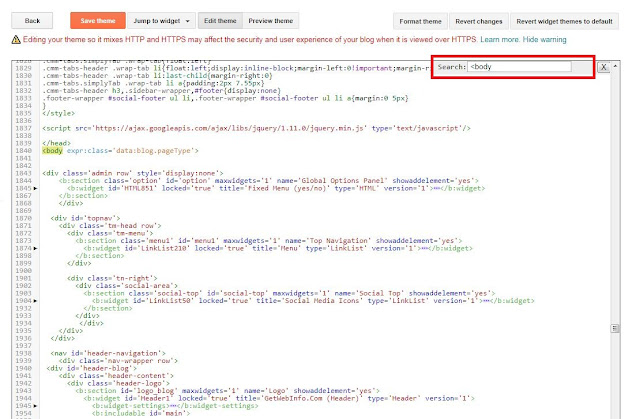Click the div class='tm-head row' line
The image size is (640, 419).
click(x=110, y=226)
